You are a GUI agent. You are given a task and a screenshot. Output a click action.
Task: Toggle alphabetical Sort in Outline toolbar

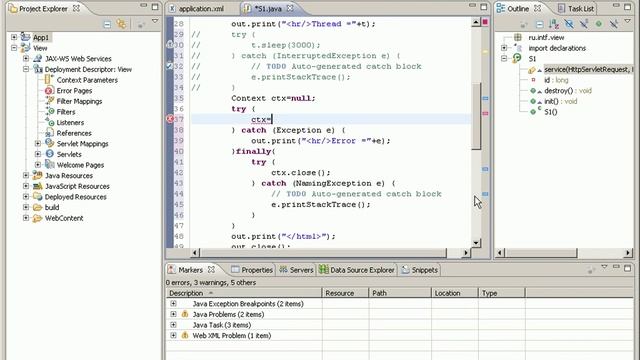coord(554,24)
